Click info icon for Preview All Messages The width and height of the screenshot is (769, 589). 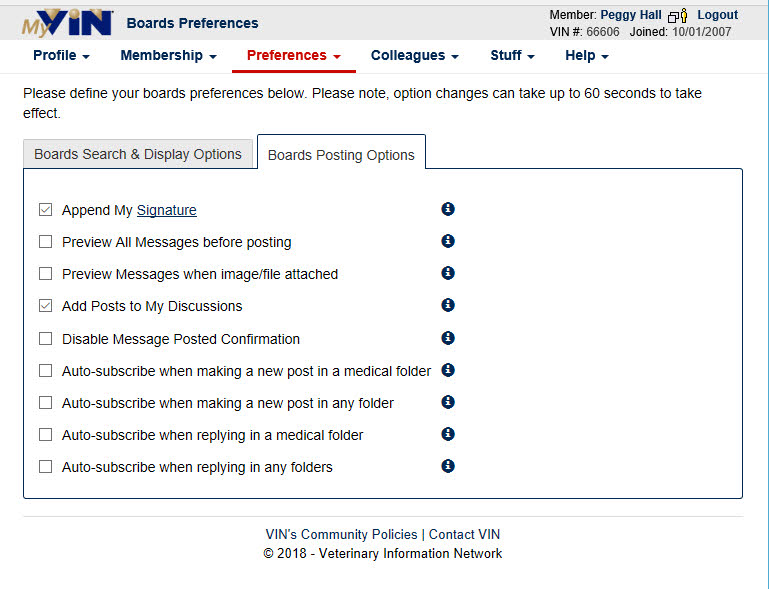tap(448, 241)
